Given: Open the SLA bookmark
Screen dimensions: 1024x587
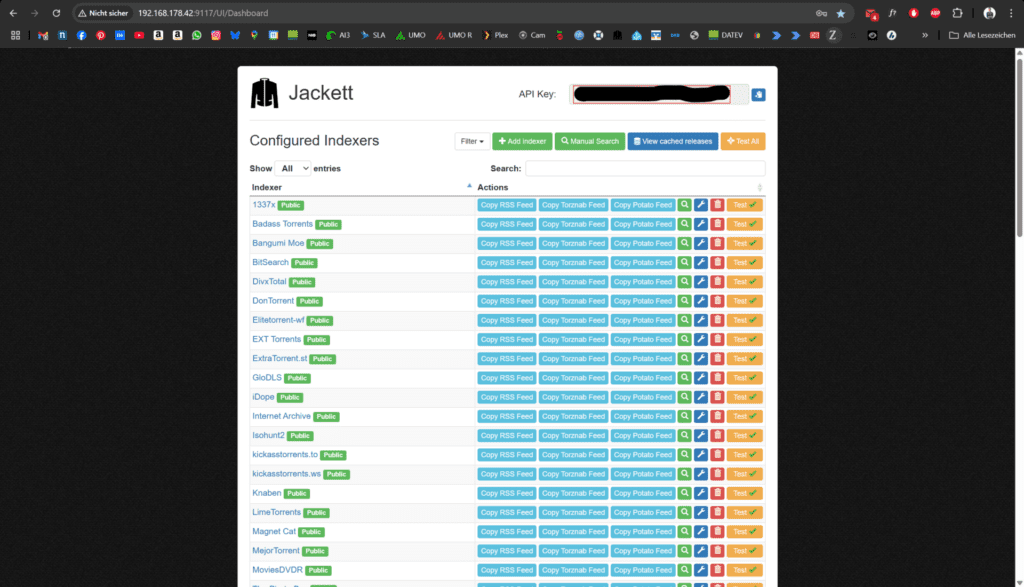Looking at the screenshot, I should [x=373, y=35].
